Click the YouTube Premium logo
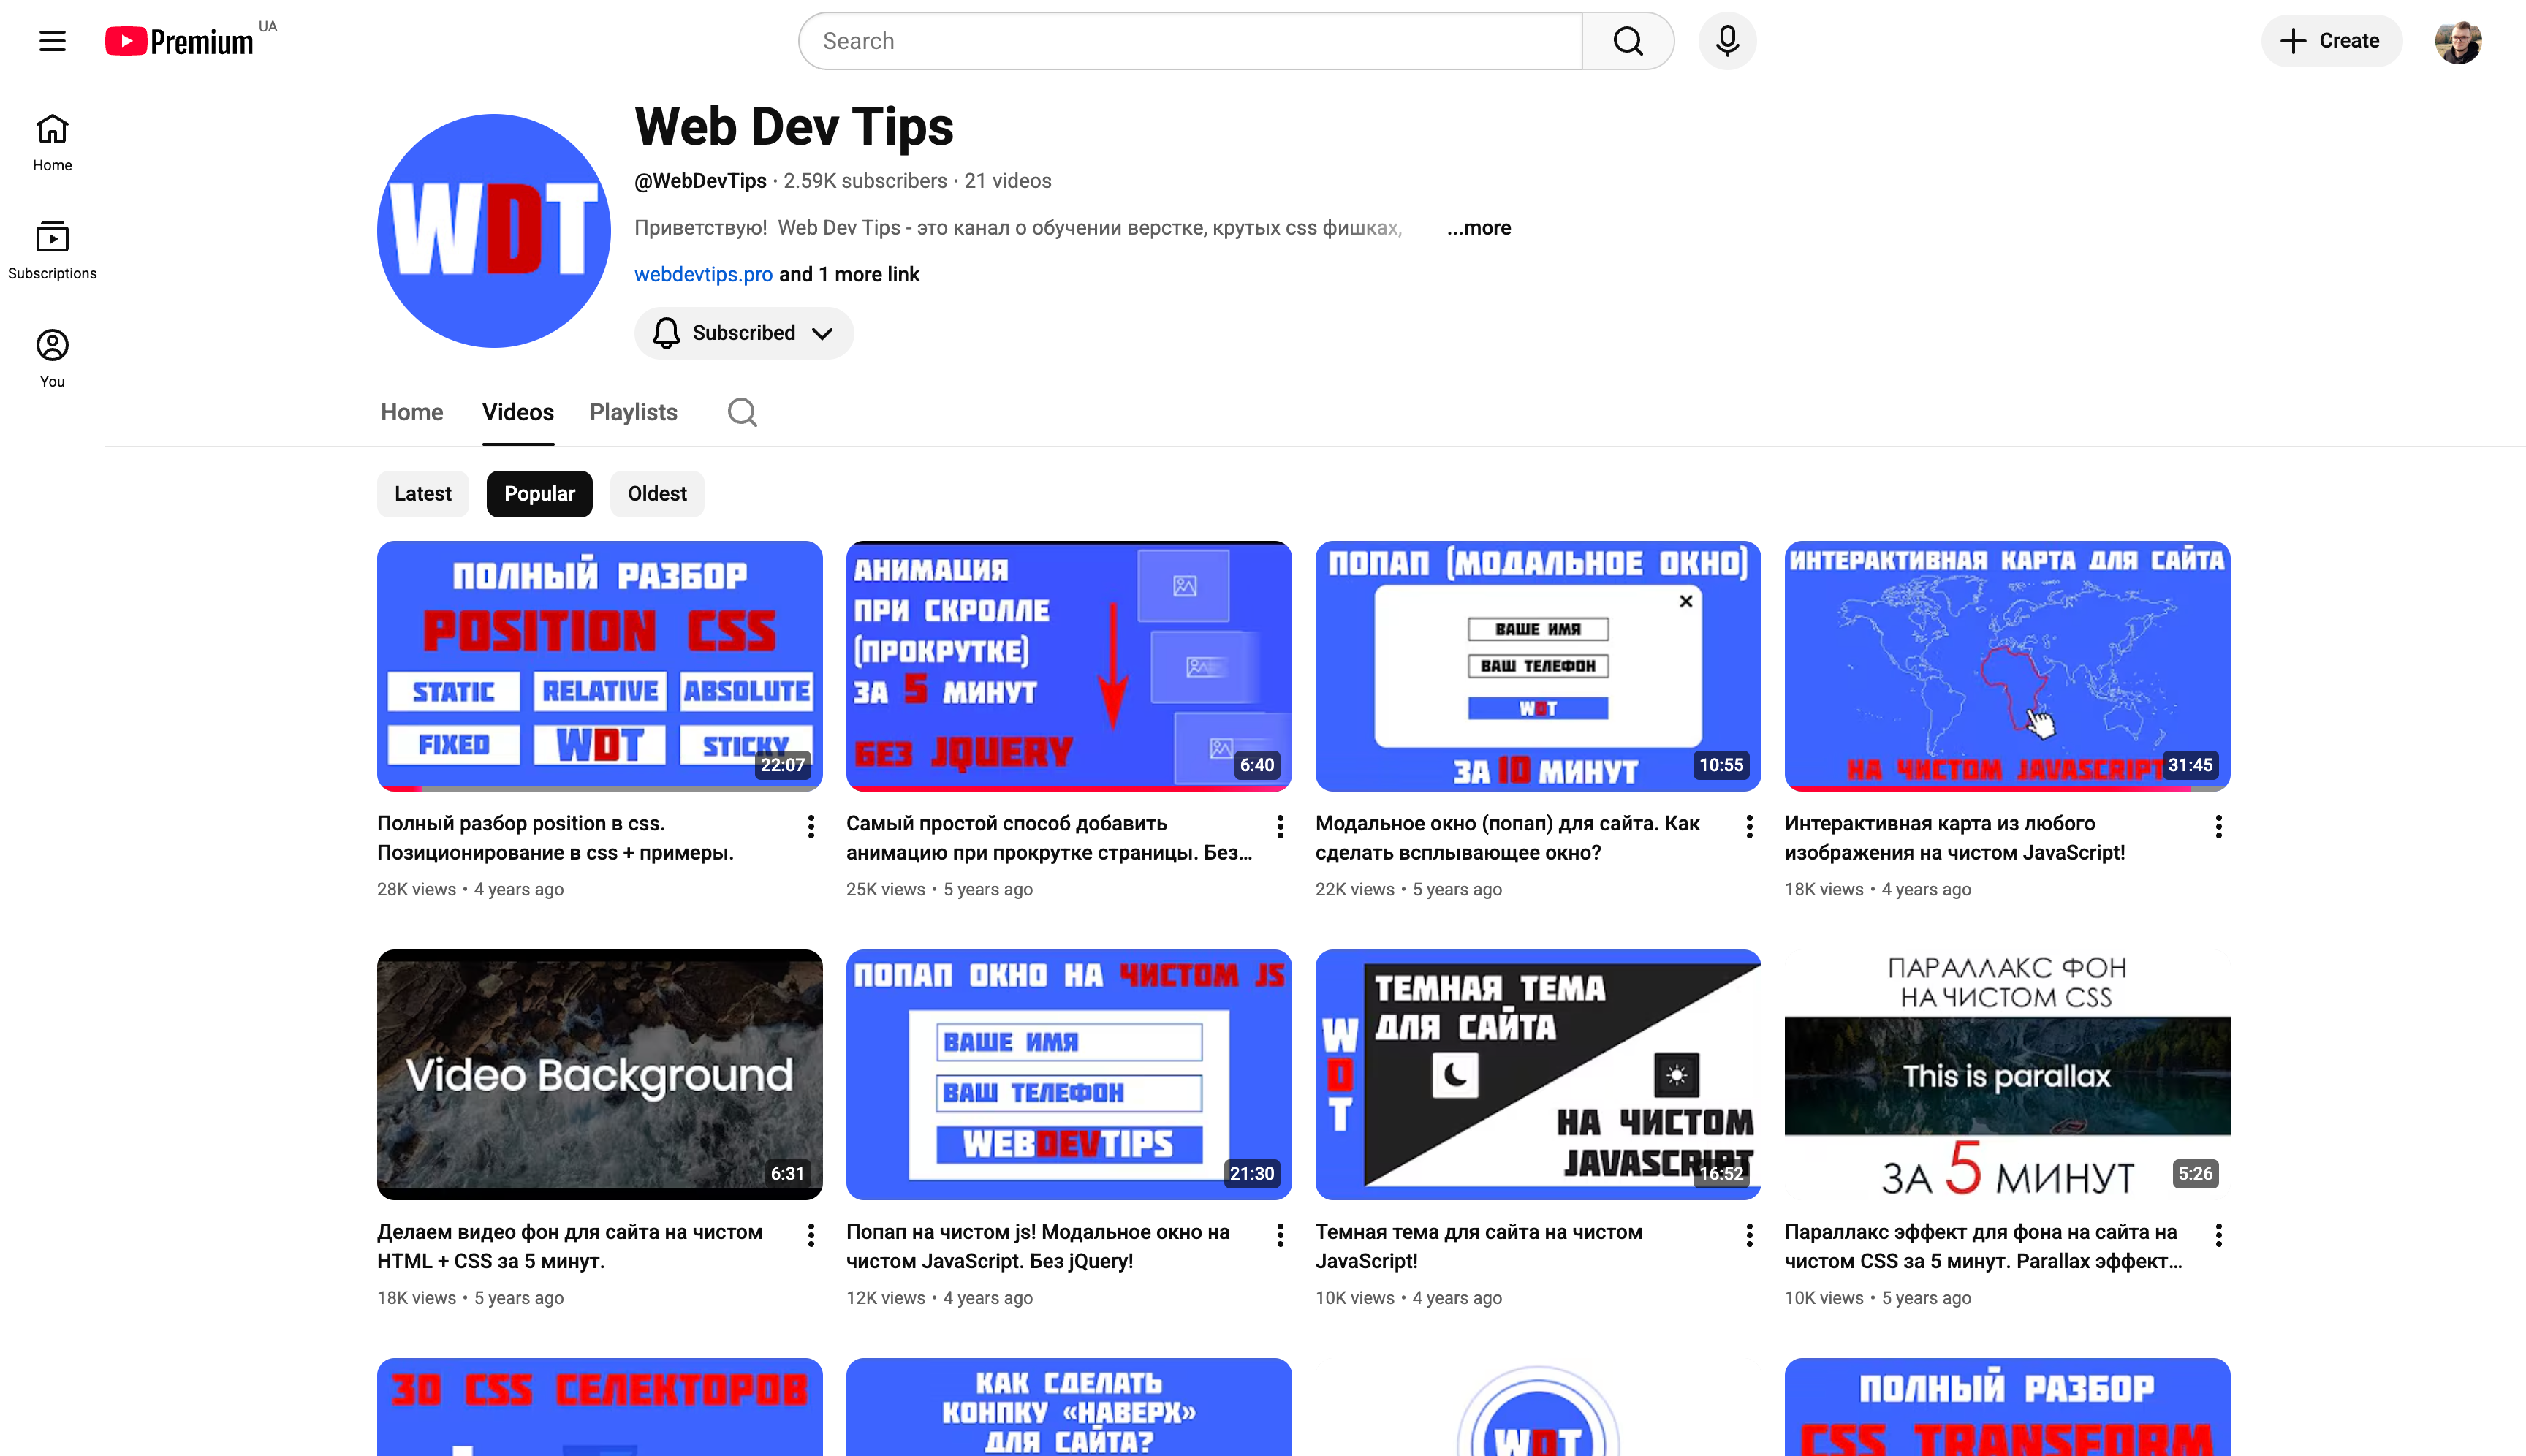Image resolution: width=2526 pixels, height=1456 pixels. coord(180,41)
